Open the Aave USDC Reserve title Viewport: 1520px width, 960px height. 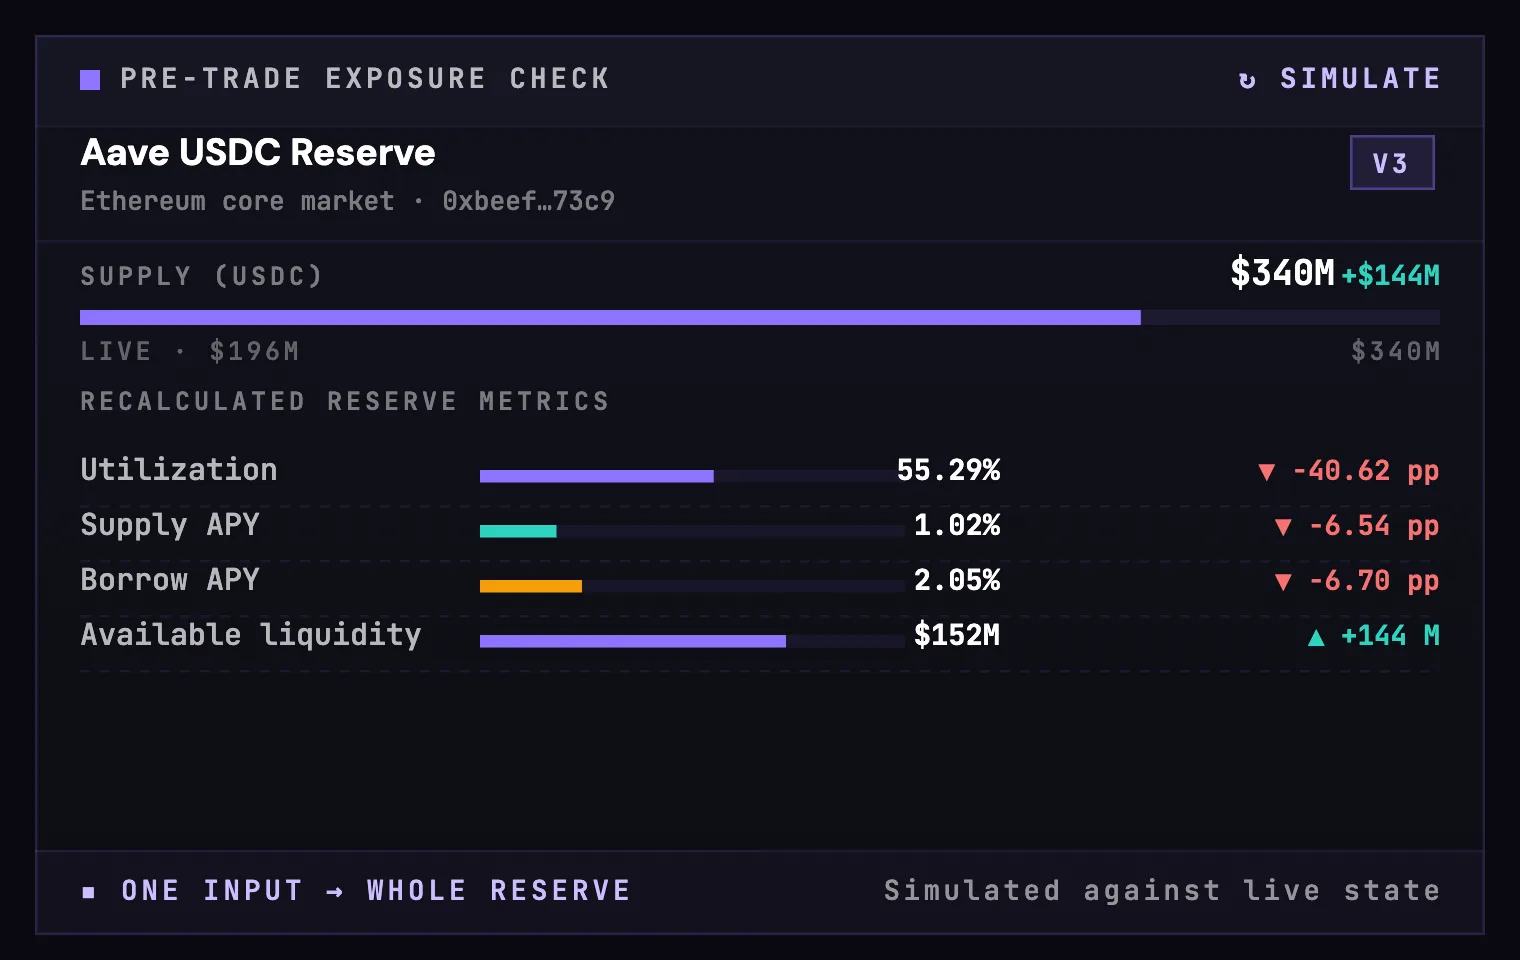pos(258,153)
